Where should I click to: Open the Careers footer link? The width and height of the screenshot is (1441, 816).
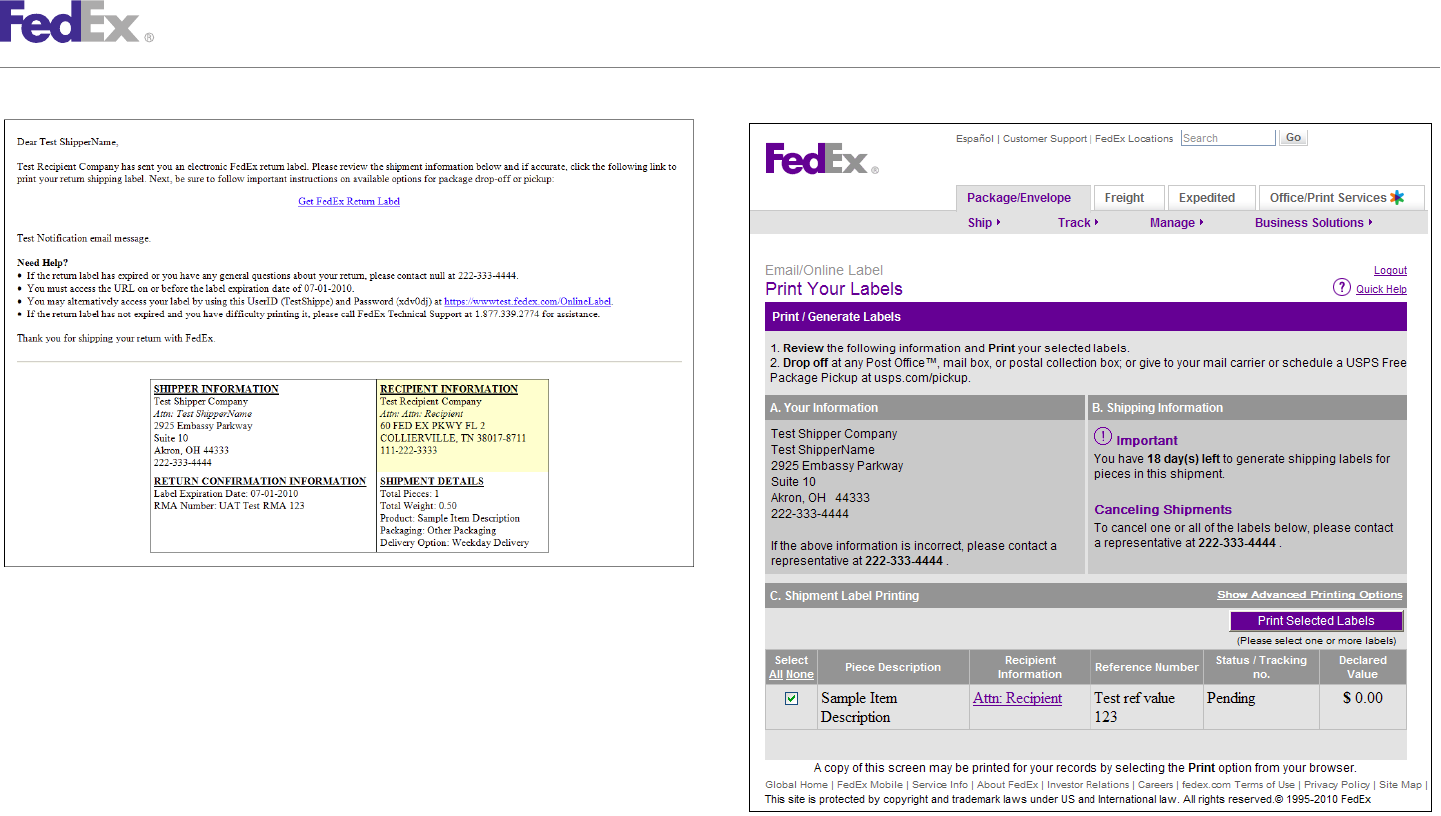pos(1156,785)
